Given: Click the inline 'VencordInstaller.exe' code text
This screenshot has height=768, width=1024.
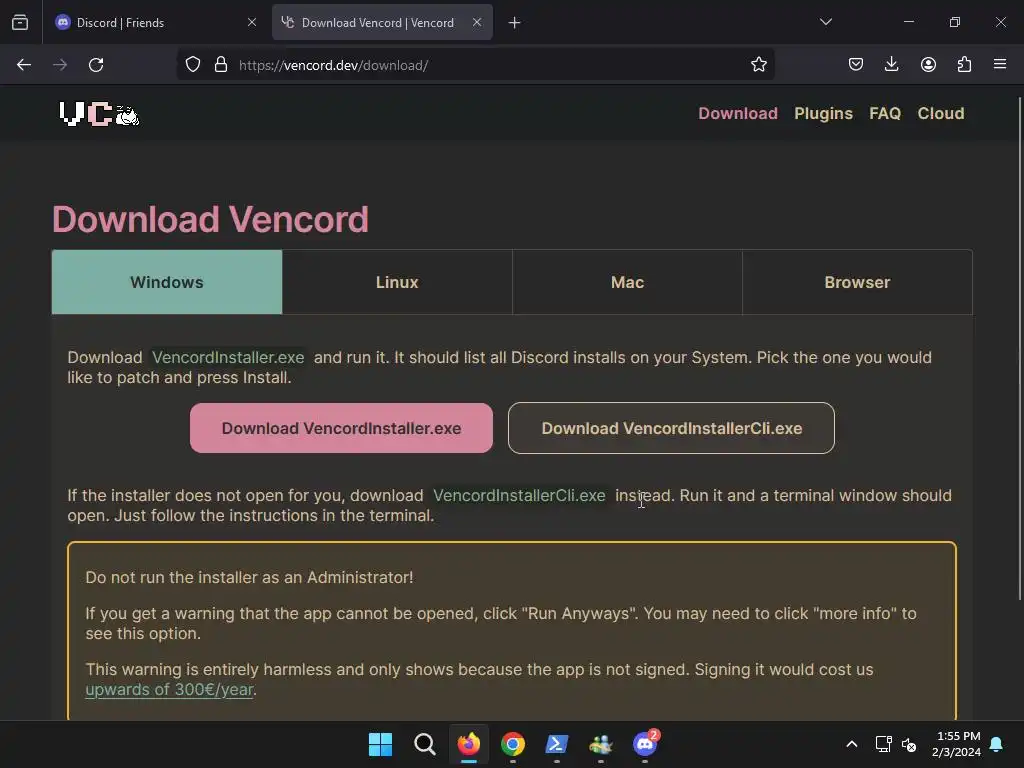Looking at the screenshot, I should [x=228, y=358].
